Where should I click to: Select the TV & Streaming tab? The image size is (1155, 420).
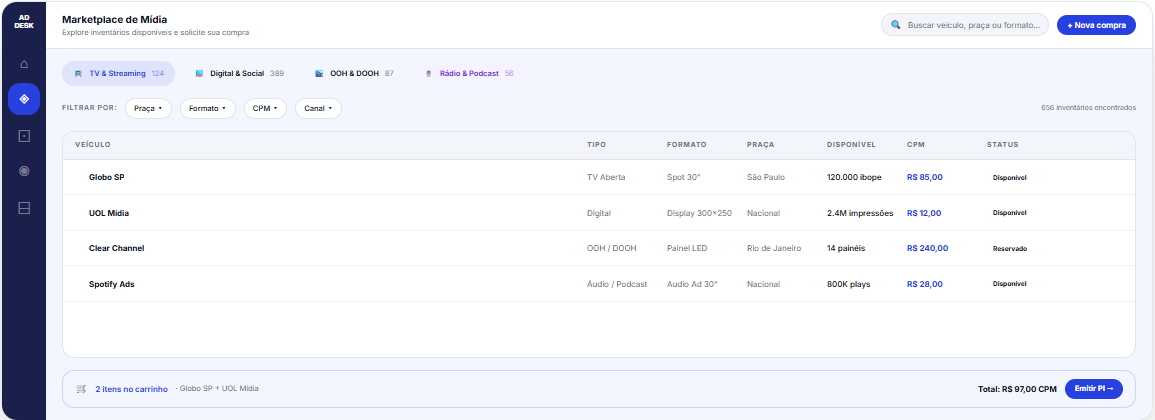click(118, 74)
